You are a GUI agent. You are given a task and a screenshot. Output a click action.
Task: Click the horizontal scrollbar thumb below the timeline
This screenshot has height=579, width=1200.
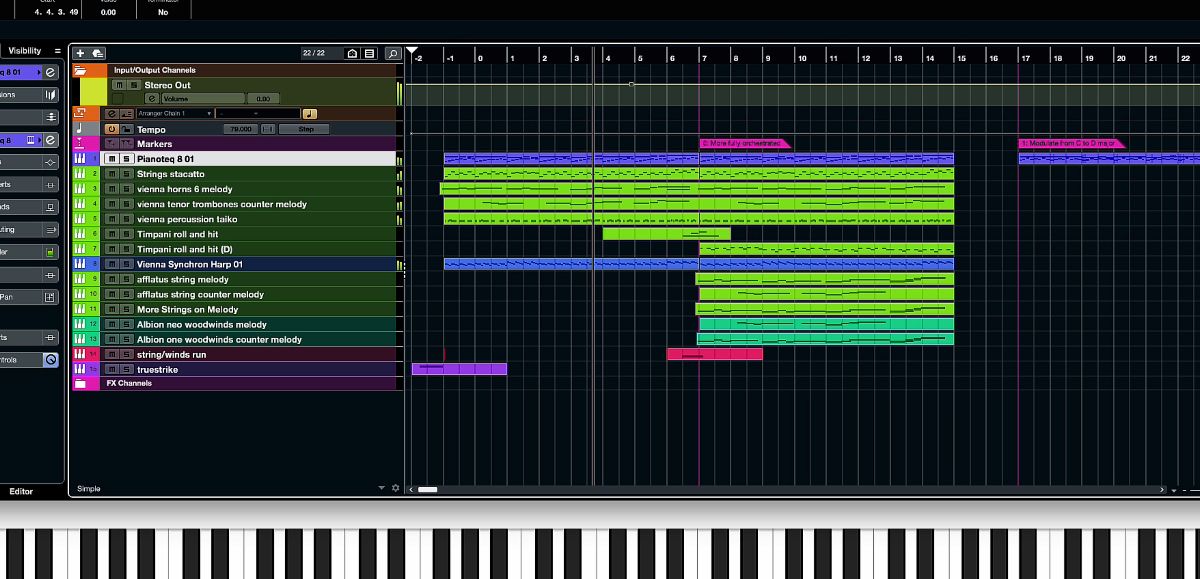coord(427,489)
